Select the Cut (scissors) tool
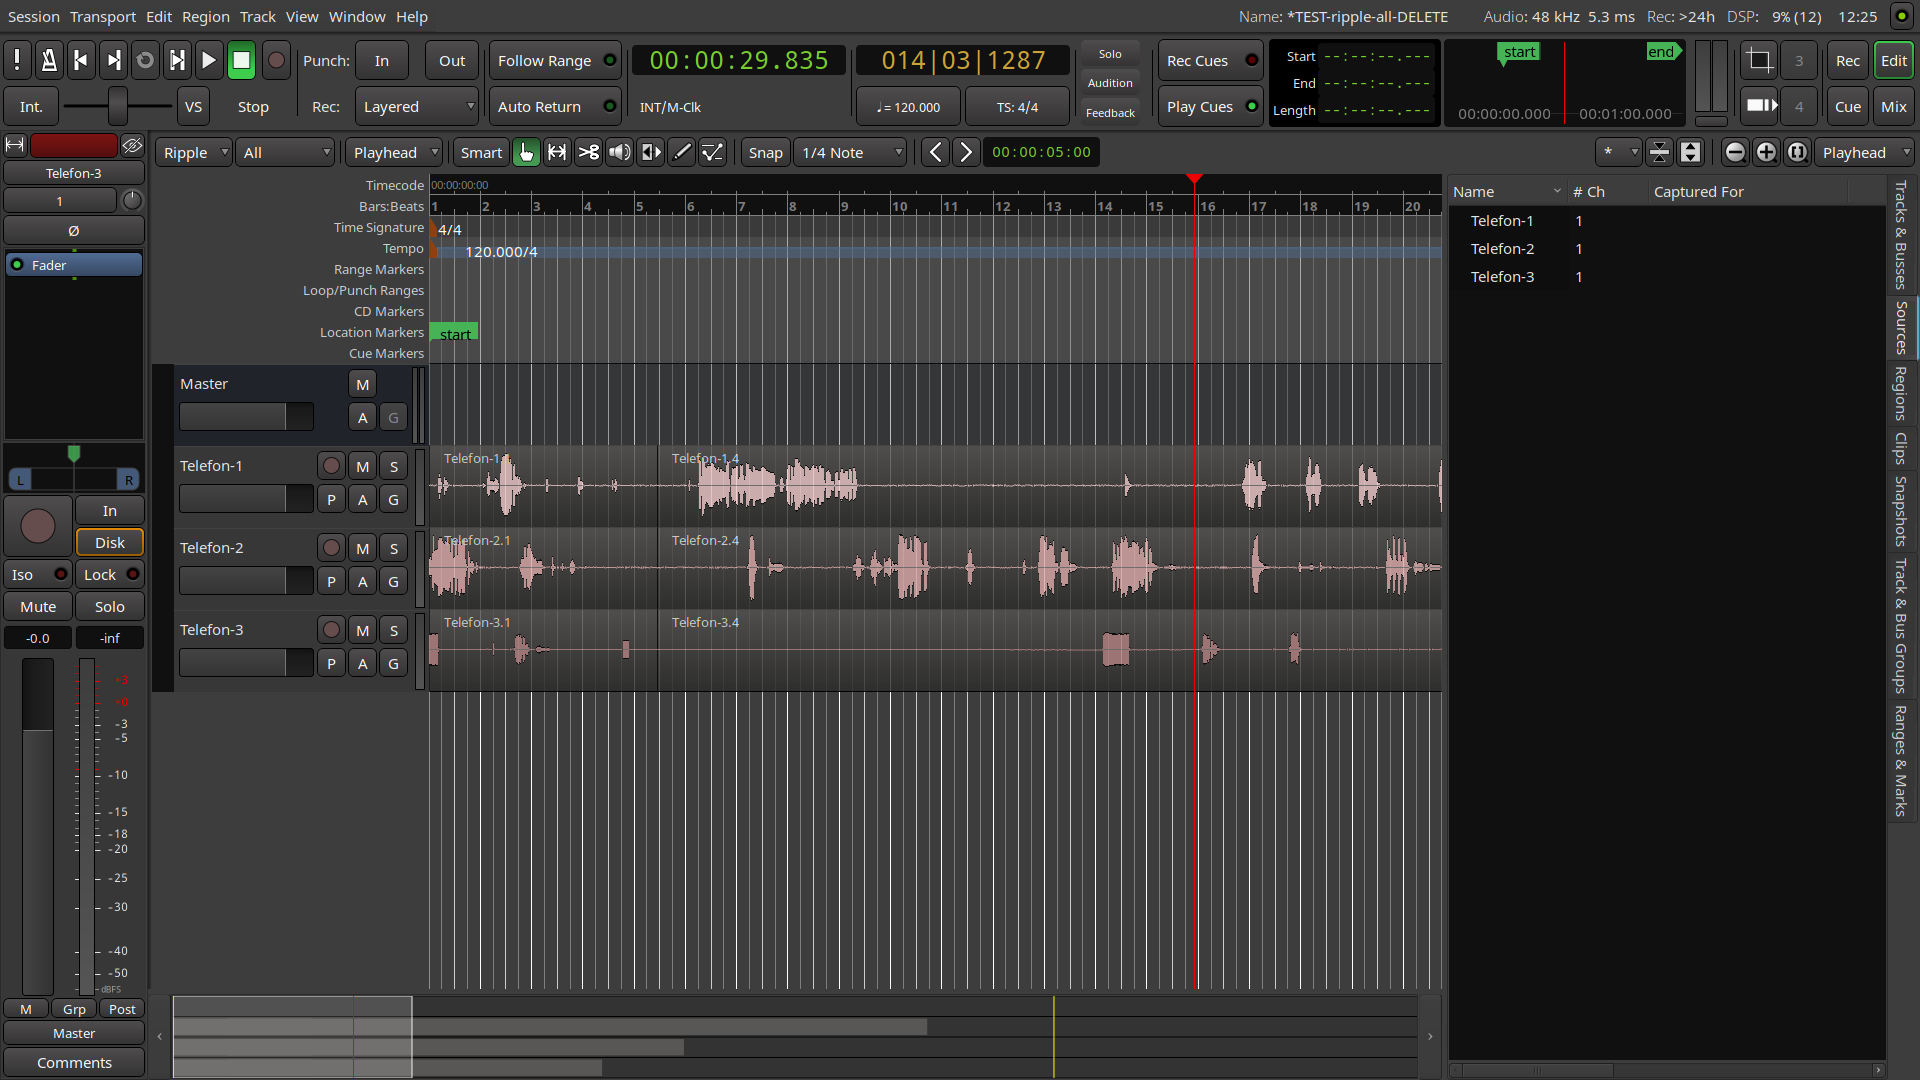Viewport: 1920px width, 1080px height. click(x=589, y=152)
